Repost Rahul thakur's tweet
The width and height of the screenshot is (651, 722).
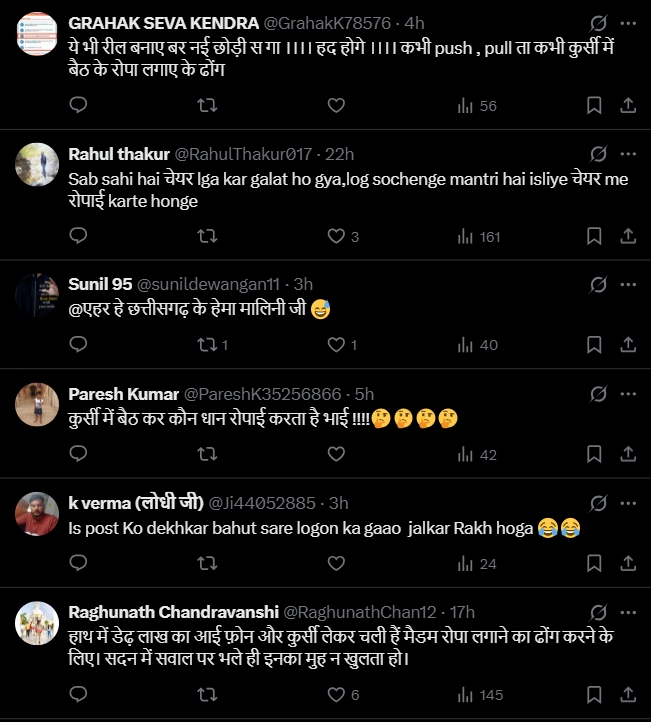(207, 236)
